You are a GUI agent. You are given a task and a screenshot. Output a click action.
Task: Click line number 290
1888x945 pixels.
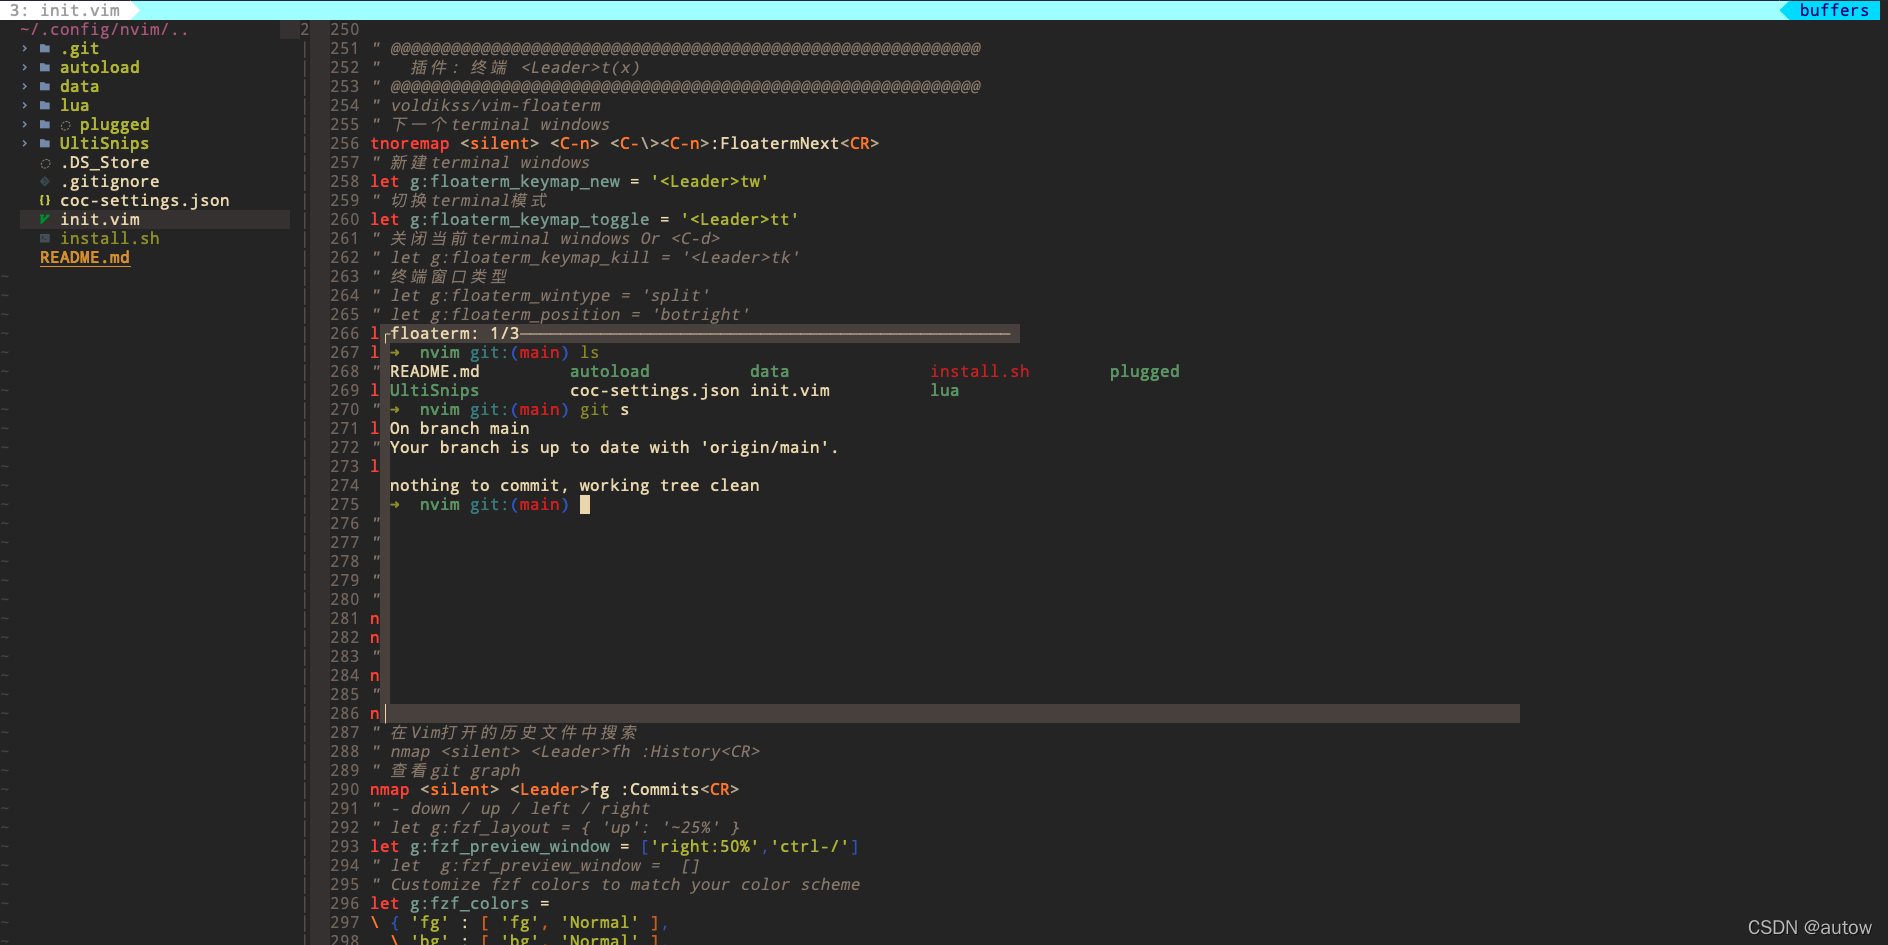click(345, 790)
